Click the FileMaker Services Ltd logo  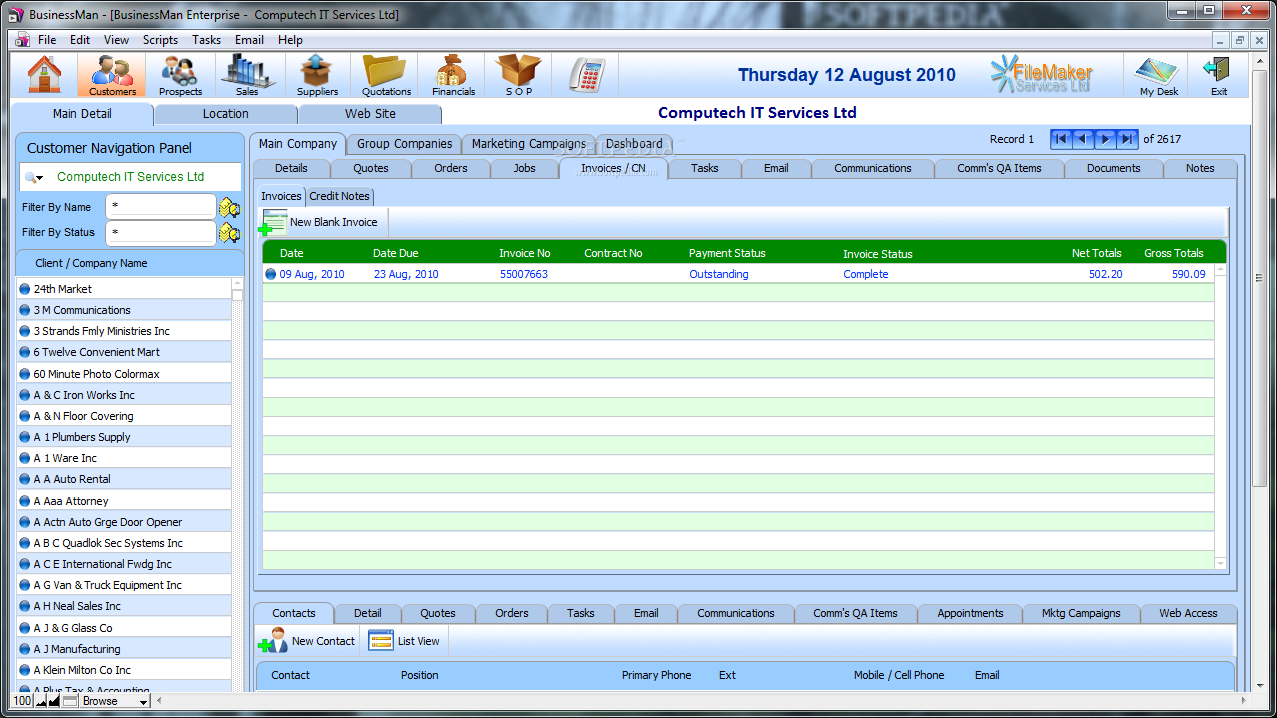point(1041,75)
